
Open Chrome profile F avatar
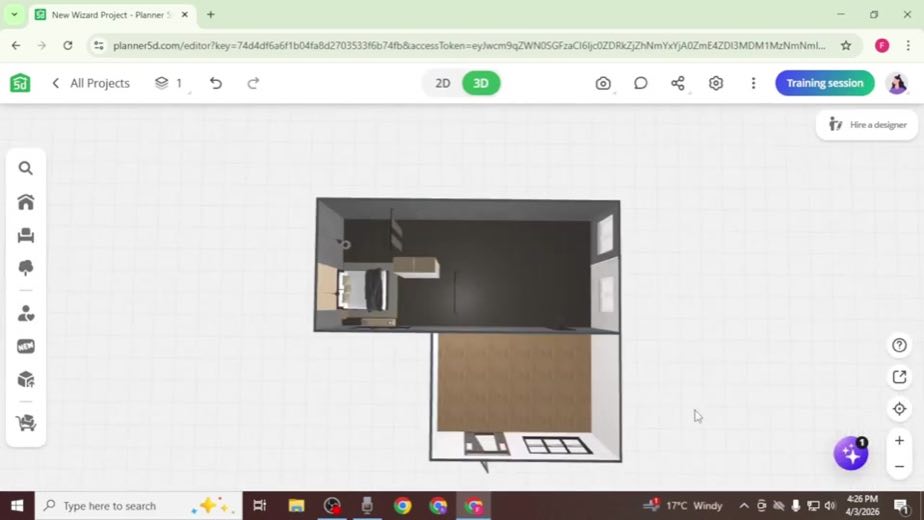click(x=882, y=45)
